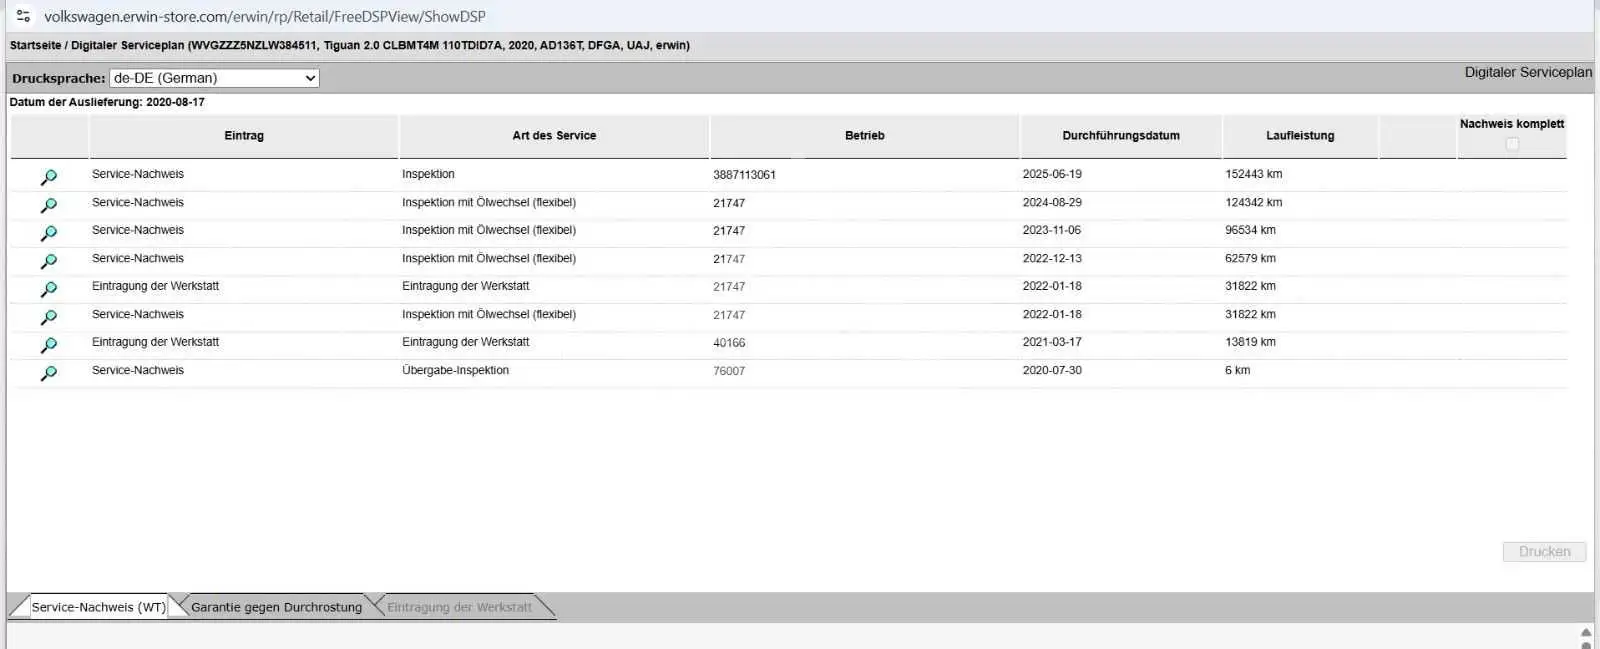This screenshot has height=649, width=1600.
Task: Click the Eintrag column header
Action: pos(244,136)
